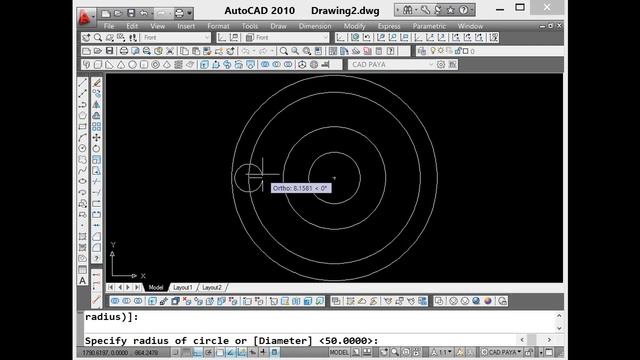The width and height of the screenshot is (640, 360).
Task: Open the Parametric menu
Action: [x=429, y=26]
